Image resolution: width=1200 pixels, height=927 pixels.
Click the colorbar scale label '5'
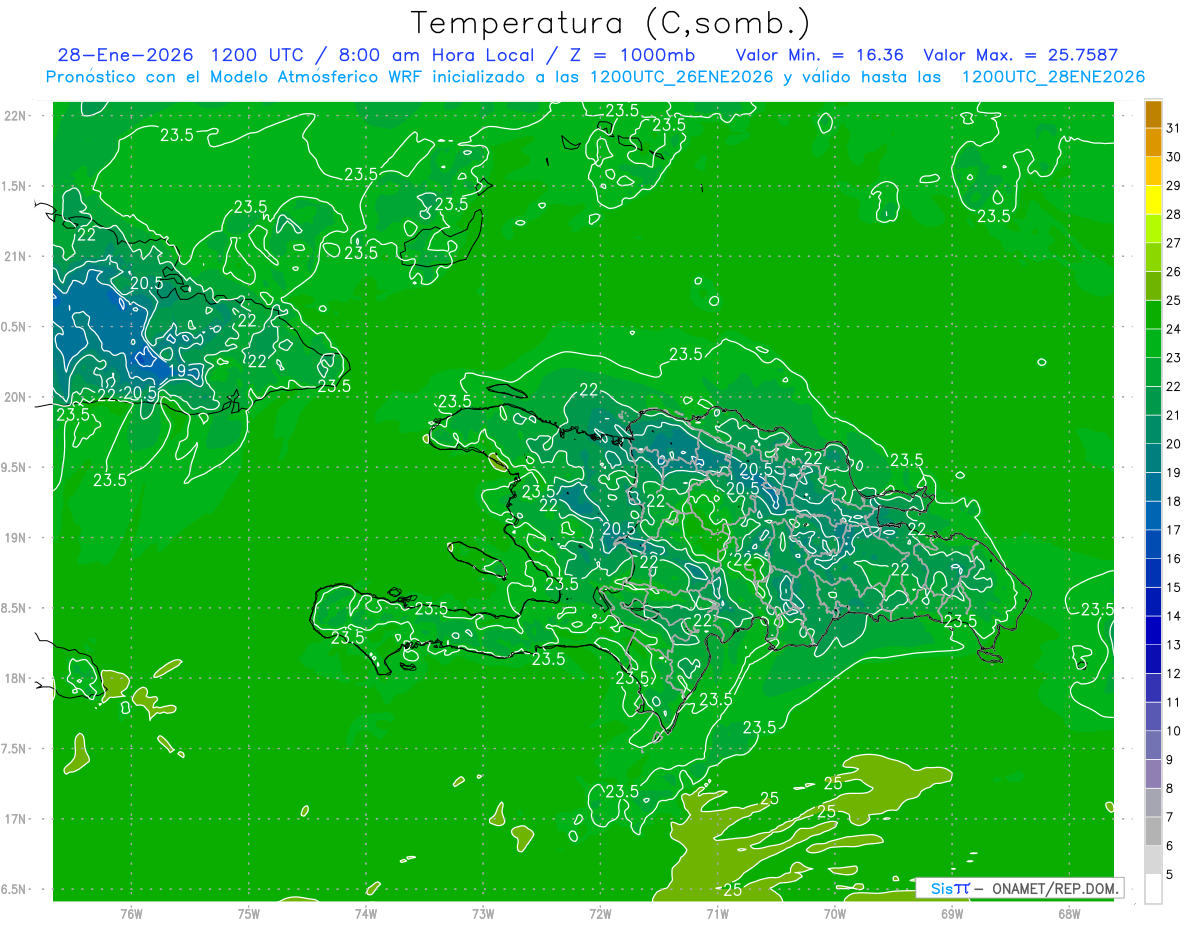(x=1170, y=874)
